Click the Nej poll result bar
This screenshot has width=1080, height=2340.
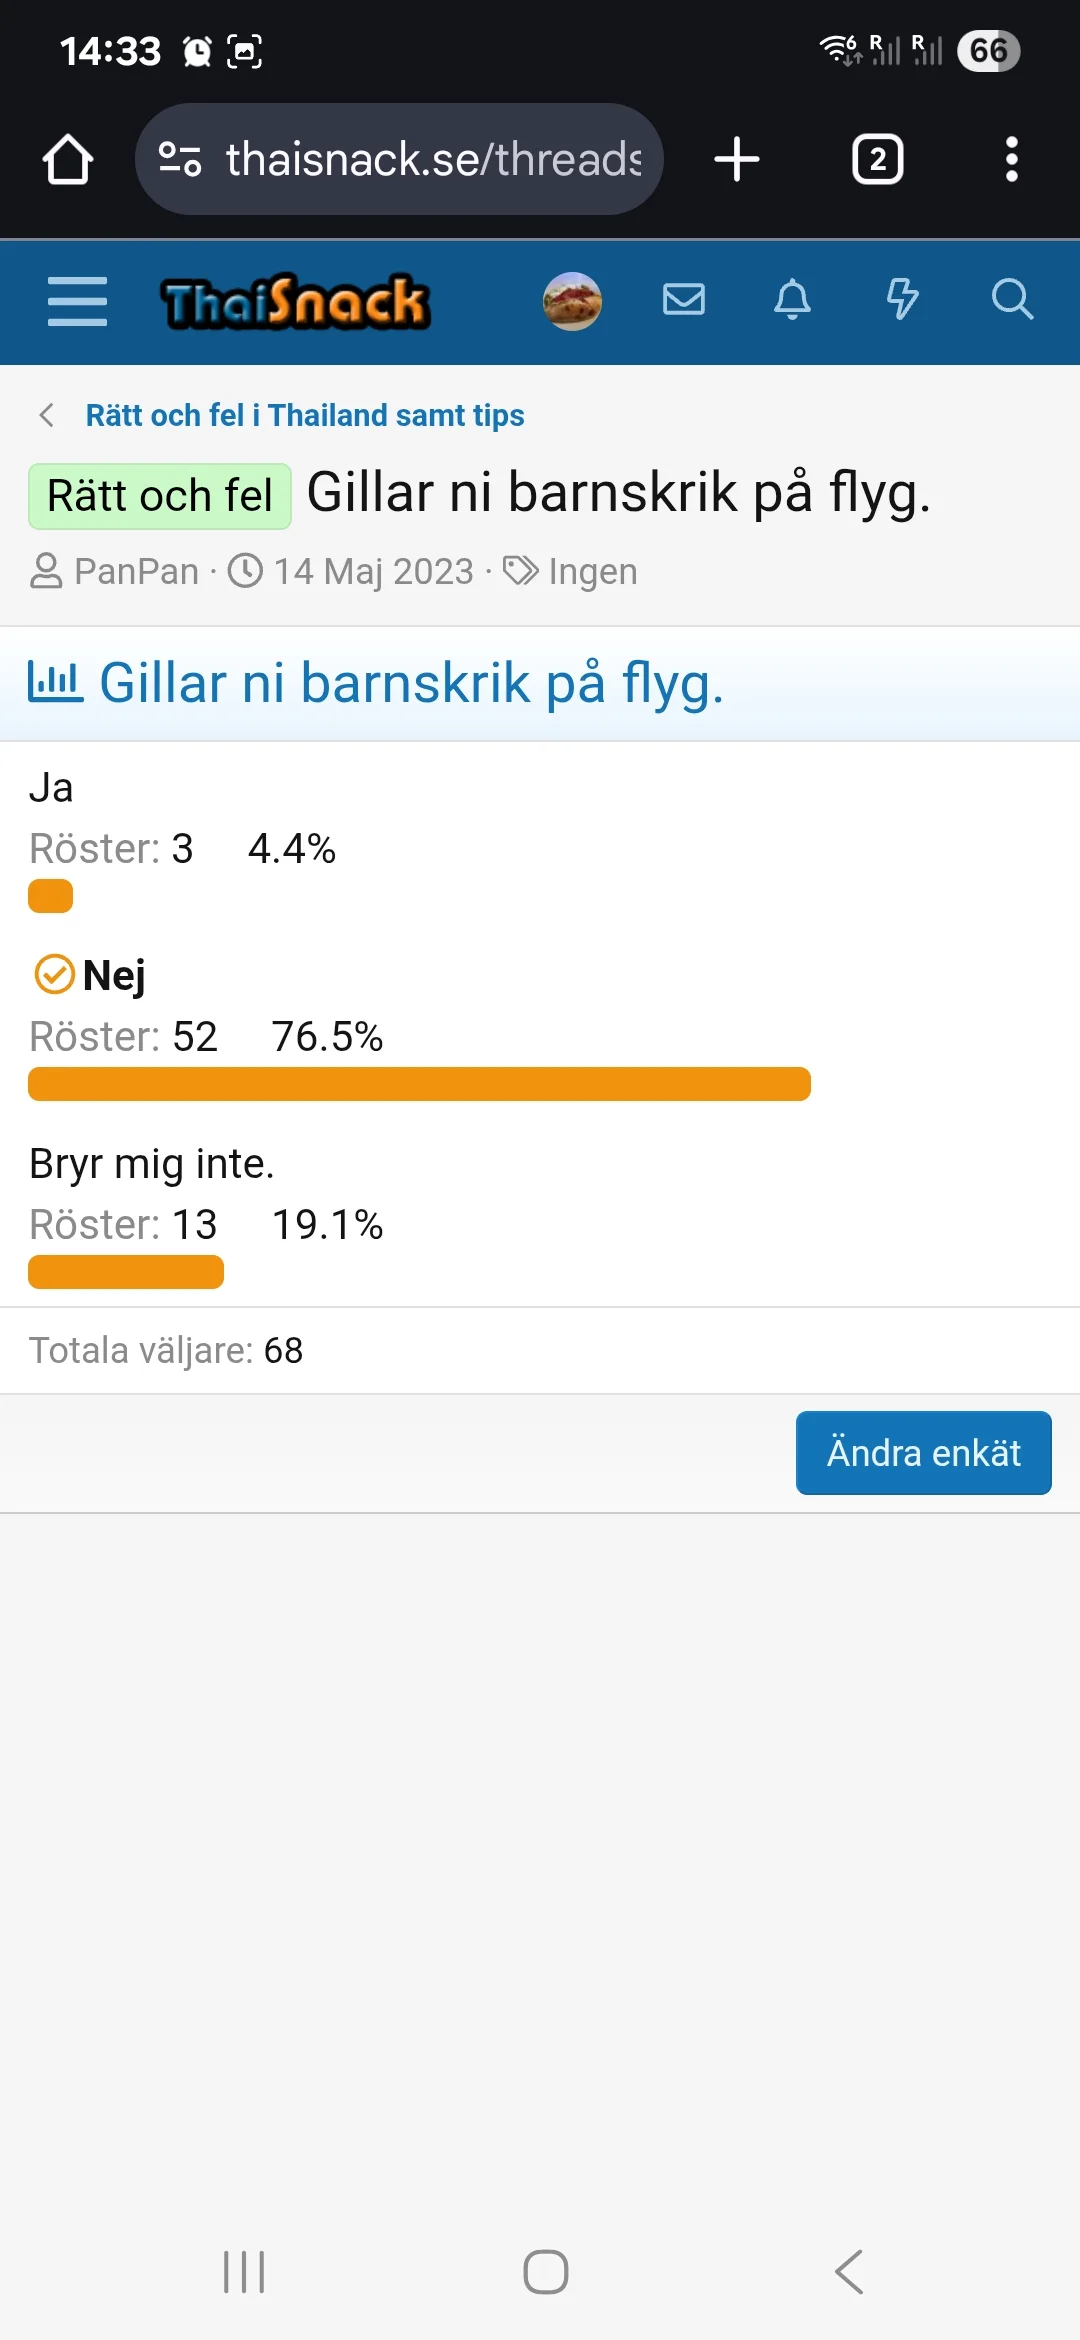pos(419,1084)
